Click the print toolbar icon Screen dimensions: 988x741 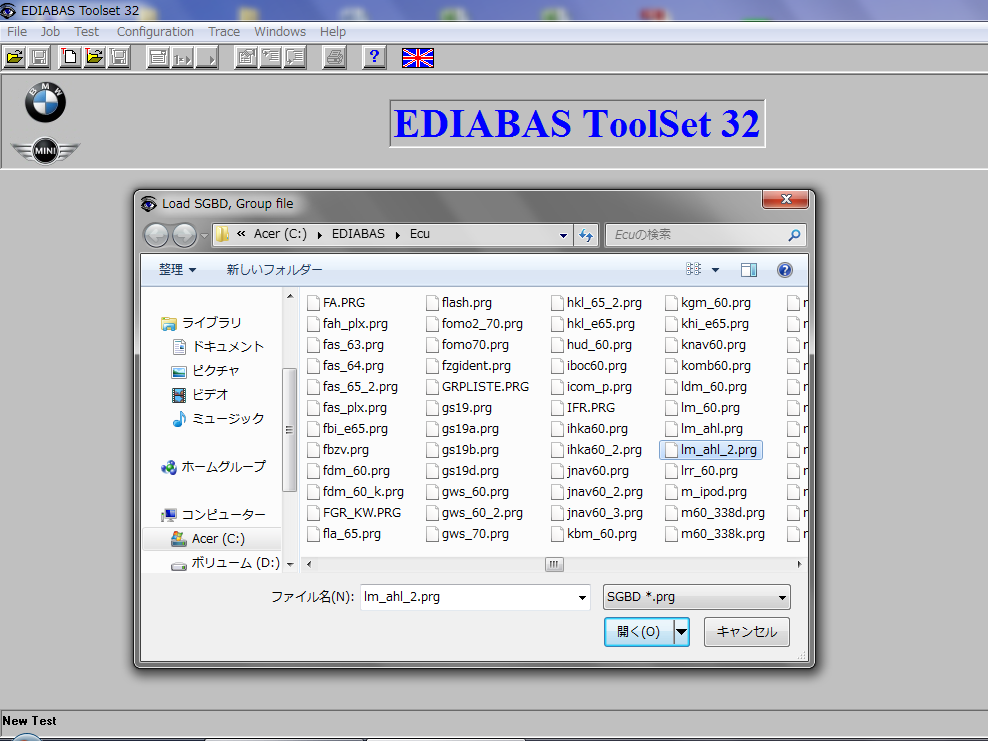[335, 58]
